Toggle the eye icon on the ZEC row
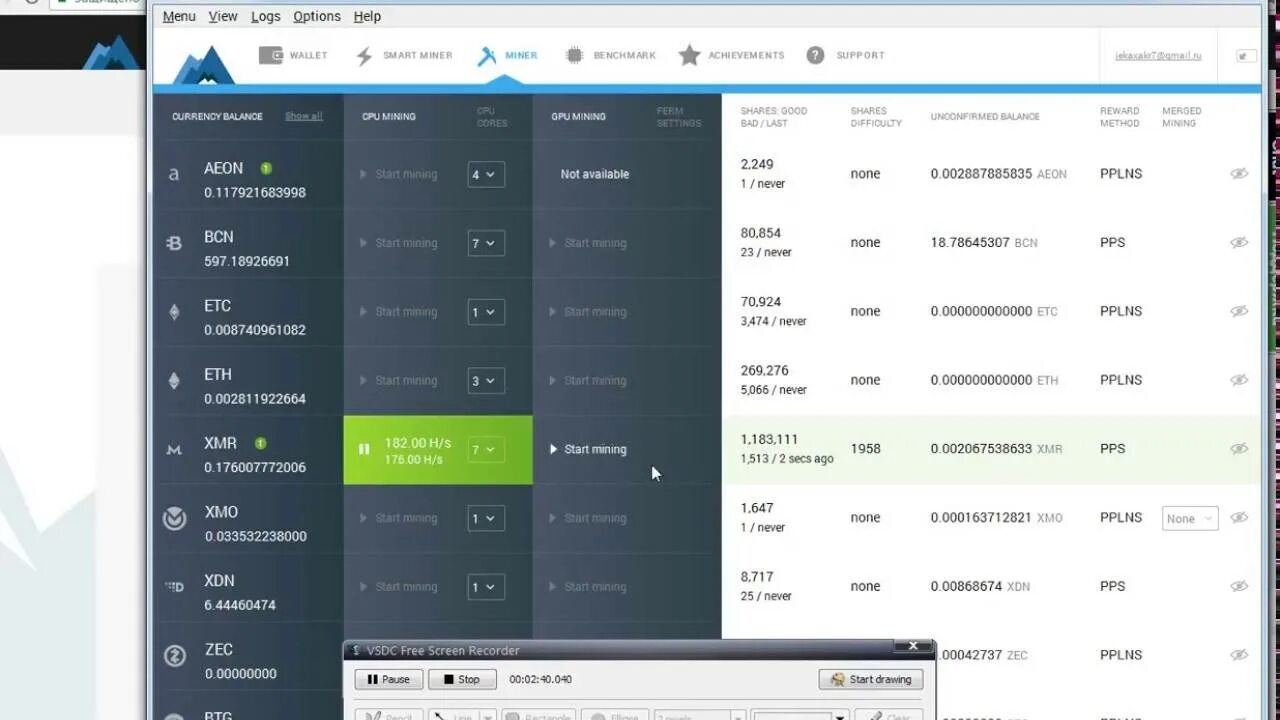The width and height of the screenshot is (1280, 720). (1239, 656)
